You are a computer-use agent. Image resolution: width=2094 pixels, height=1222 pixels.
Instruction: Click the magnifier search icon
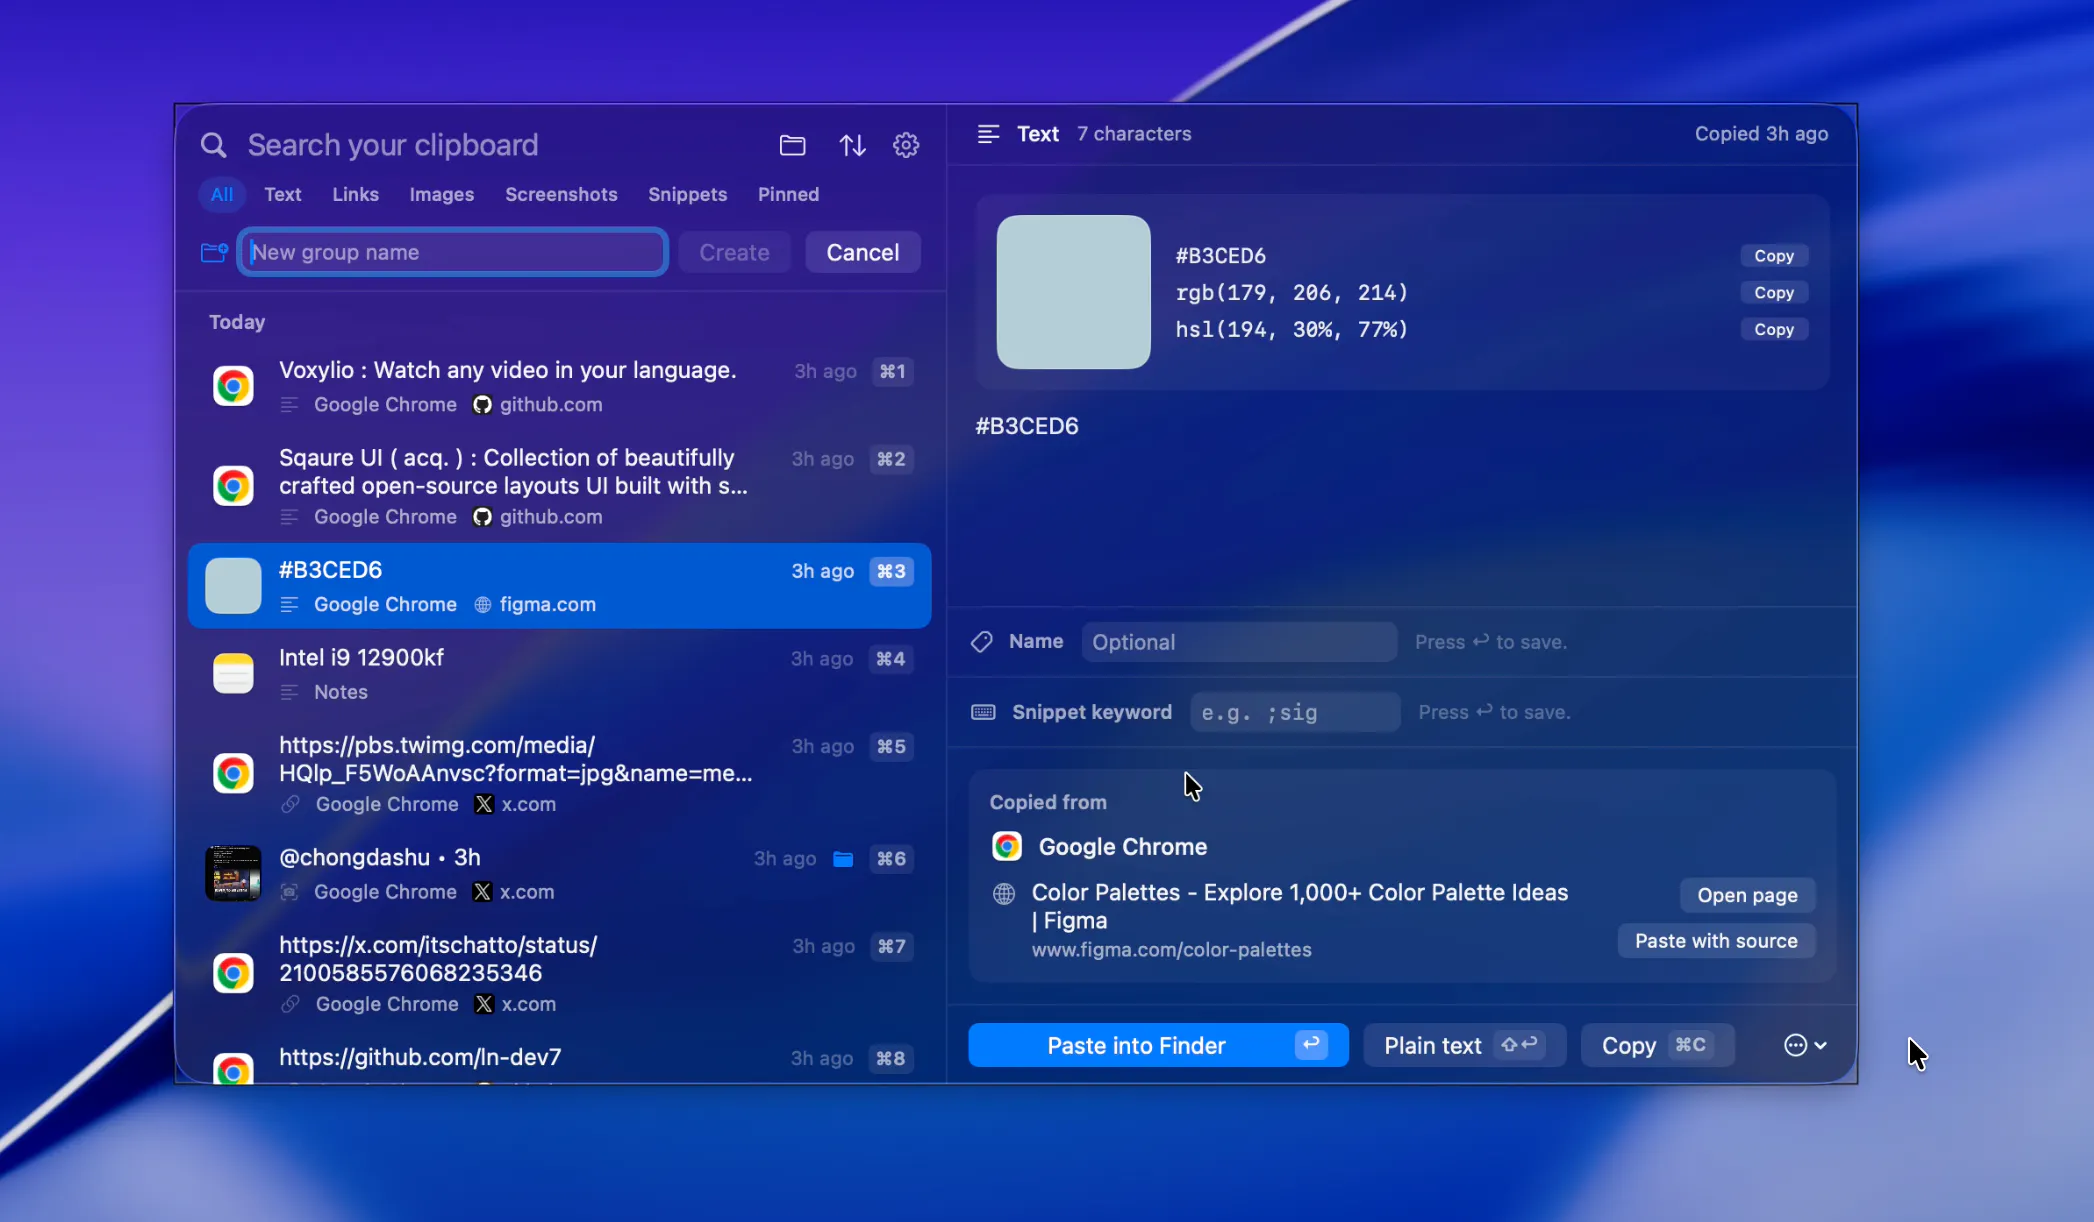pos(213,145)
